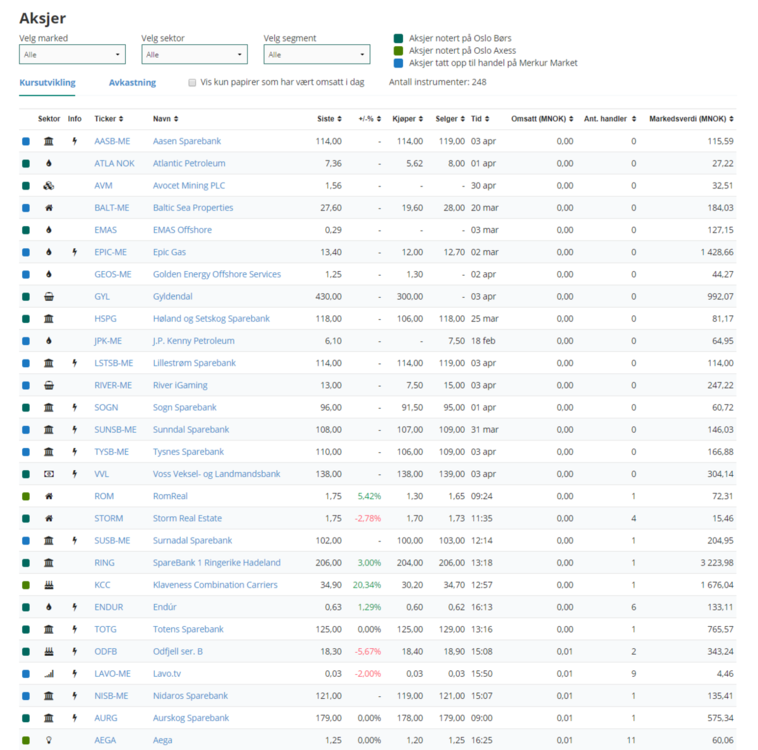Viewport: 758px width, 750px height.
Task: Click lightning info icon for LSTSB-ME
Action: (x=74, y=363)
